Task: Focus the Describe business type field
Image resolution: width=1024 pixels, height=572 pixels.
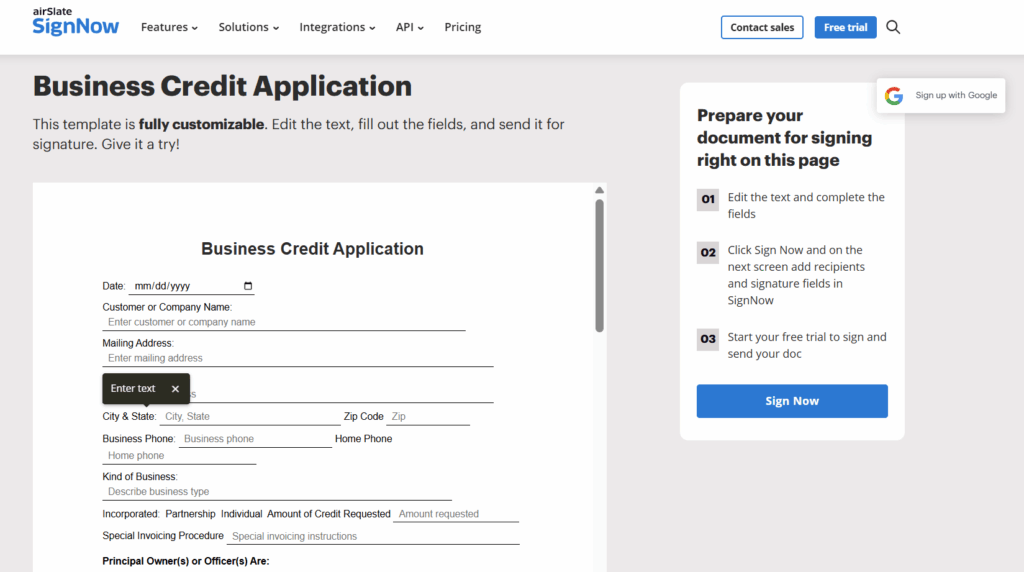Action: point(277,492)
